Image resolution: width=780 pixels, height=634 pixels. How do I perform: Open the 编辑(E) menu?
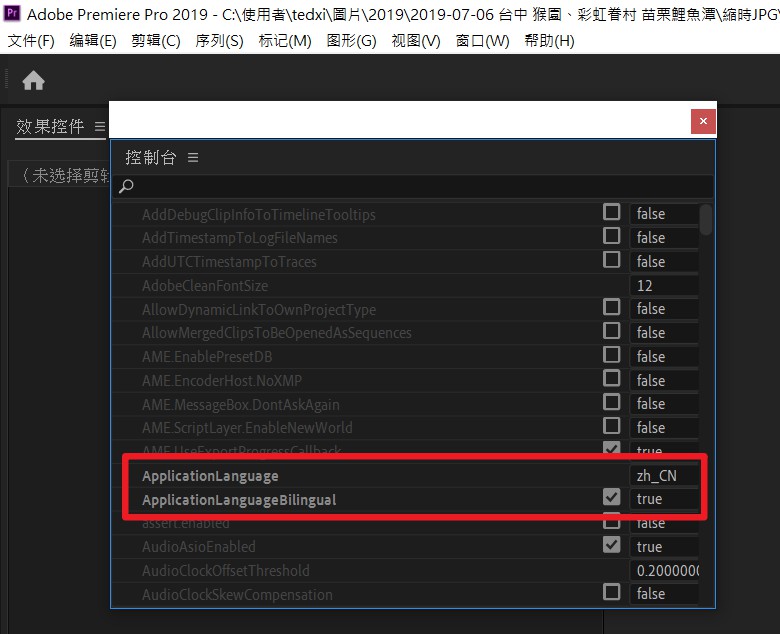[x=93, y=41]
